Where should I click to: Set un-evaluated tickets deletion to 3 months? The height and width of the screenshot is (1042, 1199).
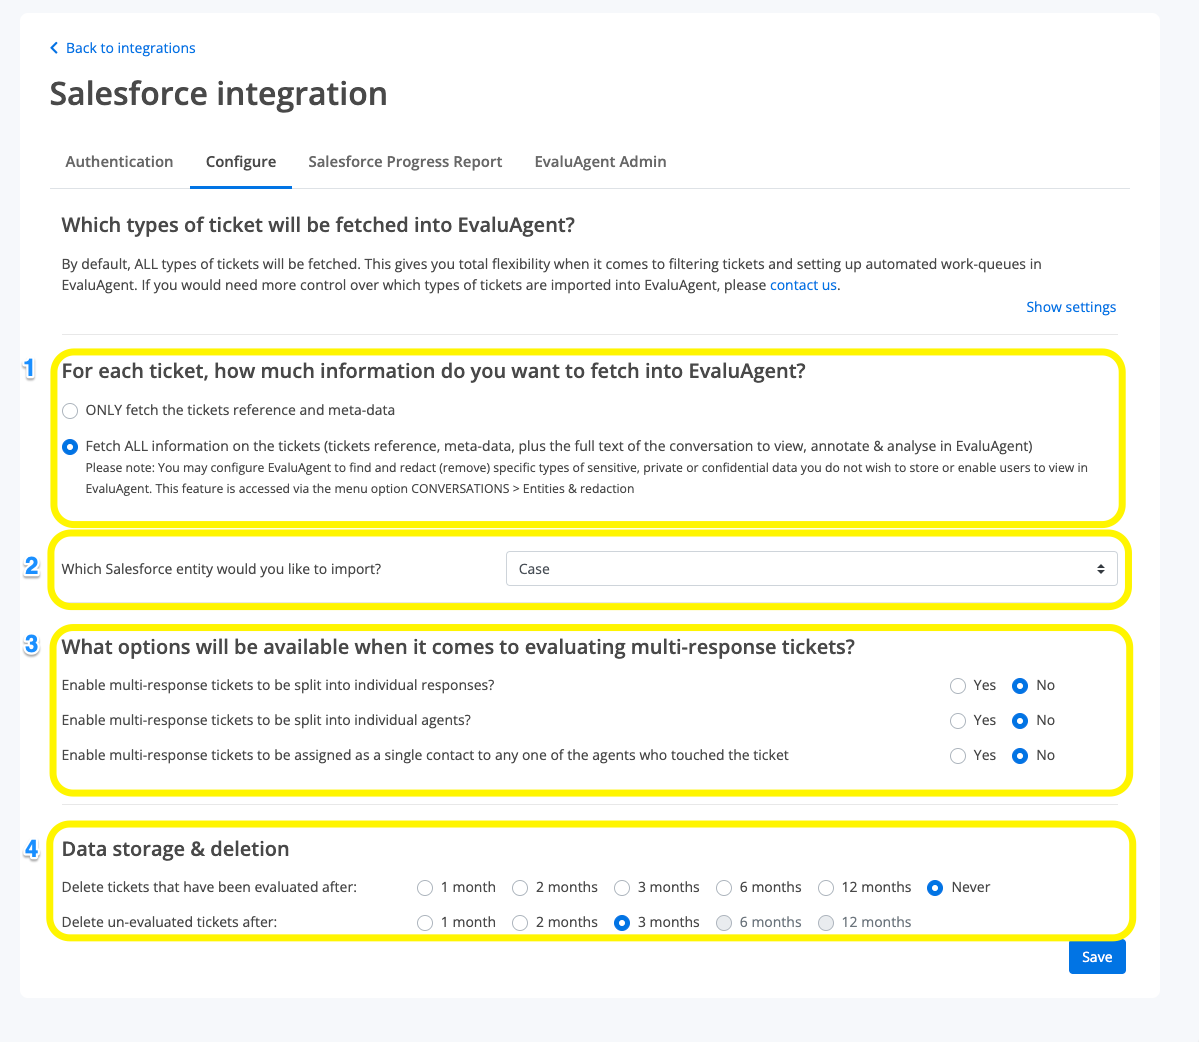coord(622,923)
